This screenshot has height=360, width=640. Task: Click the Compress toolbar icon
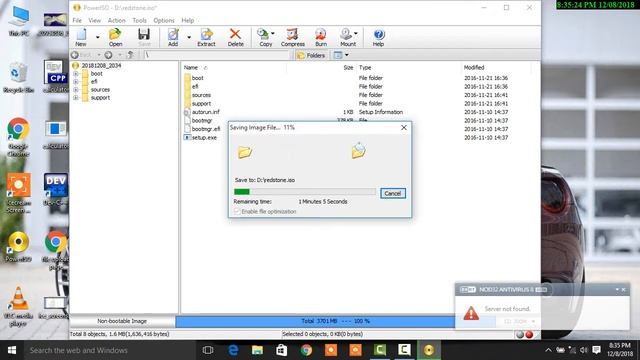(293, 37)
